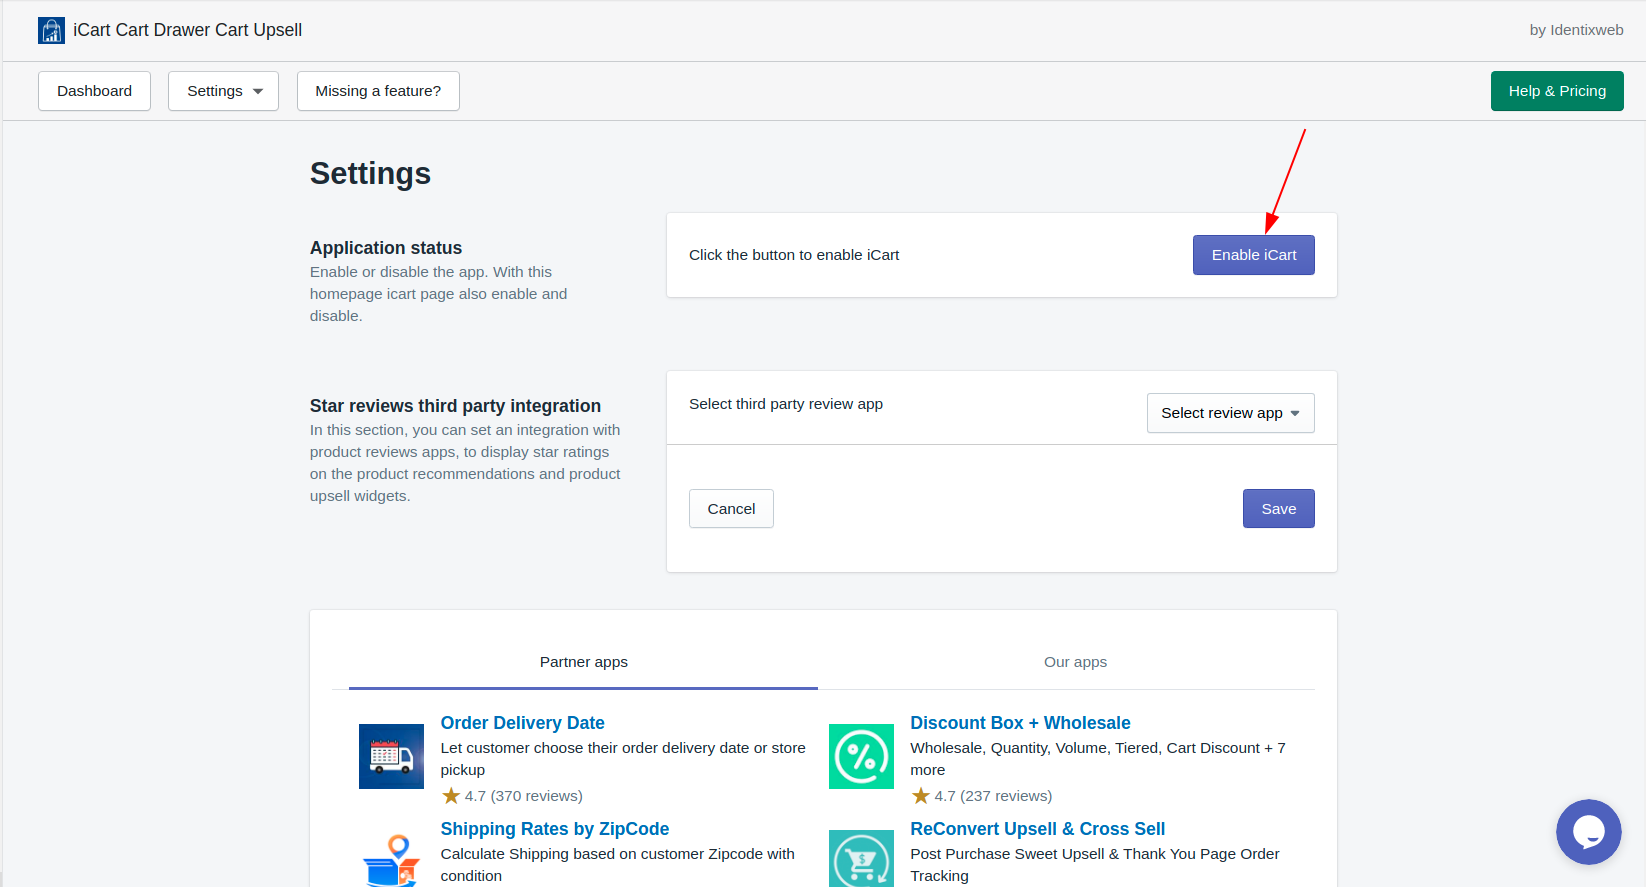
Task: Click the Order Delivery Date truck icon
Action: point(391,756)
